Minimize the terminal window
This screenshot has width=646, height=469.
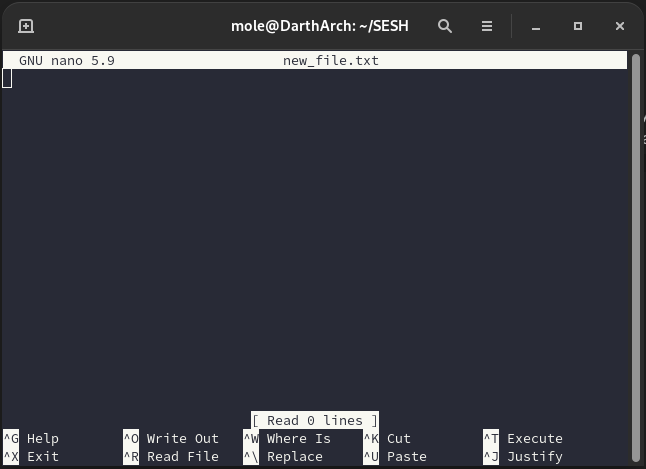(x=536, y=26)
